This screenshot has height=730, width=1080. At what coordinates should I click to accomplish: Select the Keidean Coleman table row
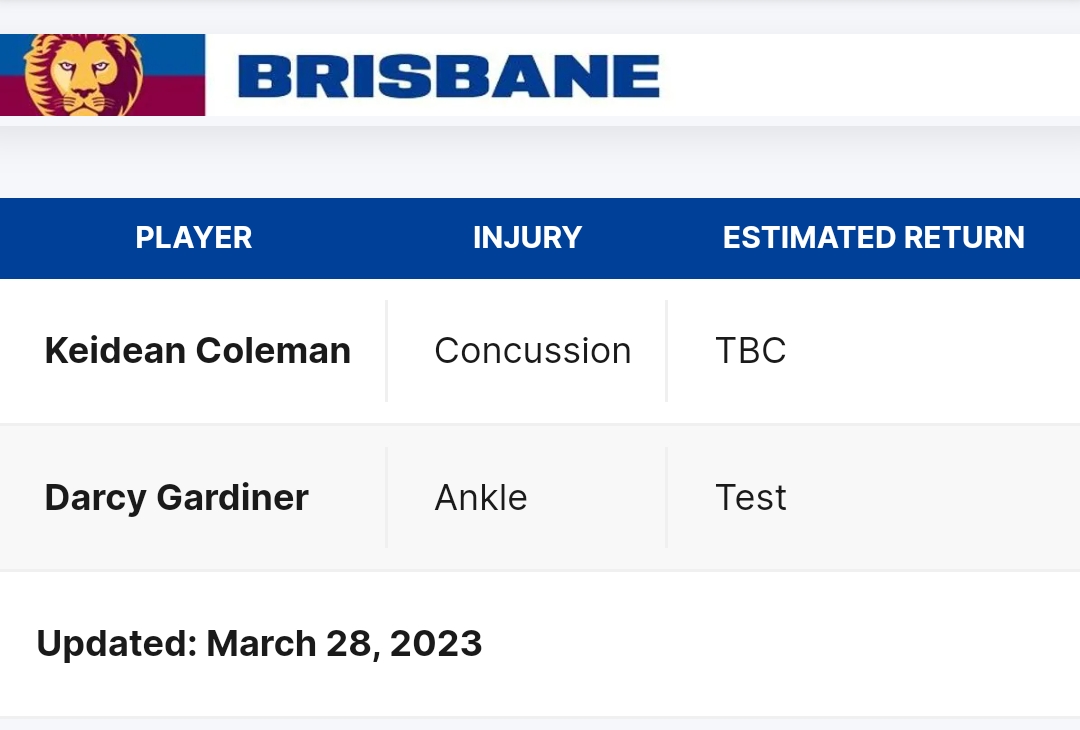[x=540, y=351]
